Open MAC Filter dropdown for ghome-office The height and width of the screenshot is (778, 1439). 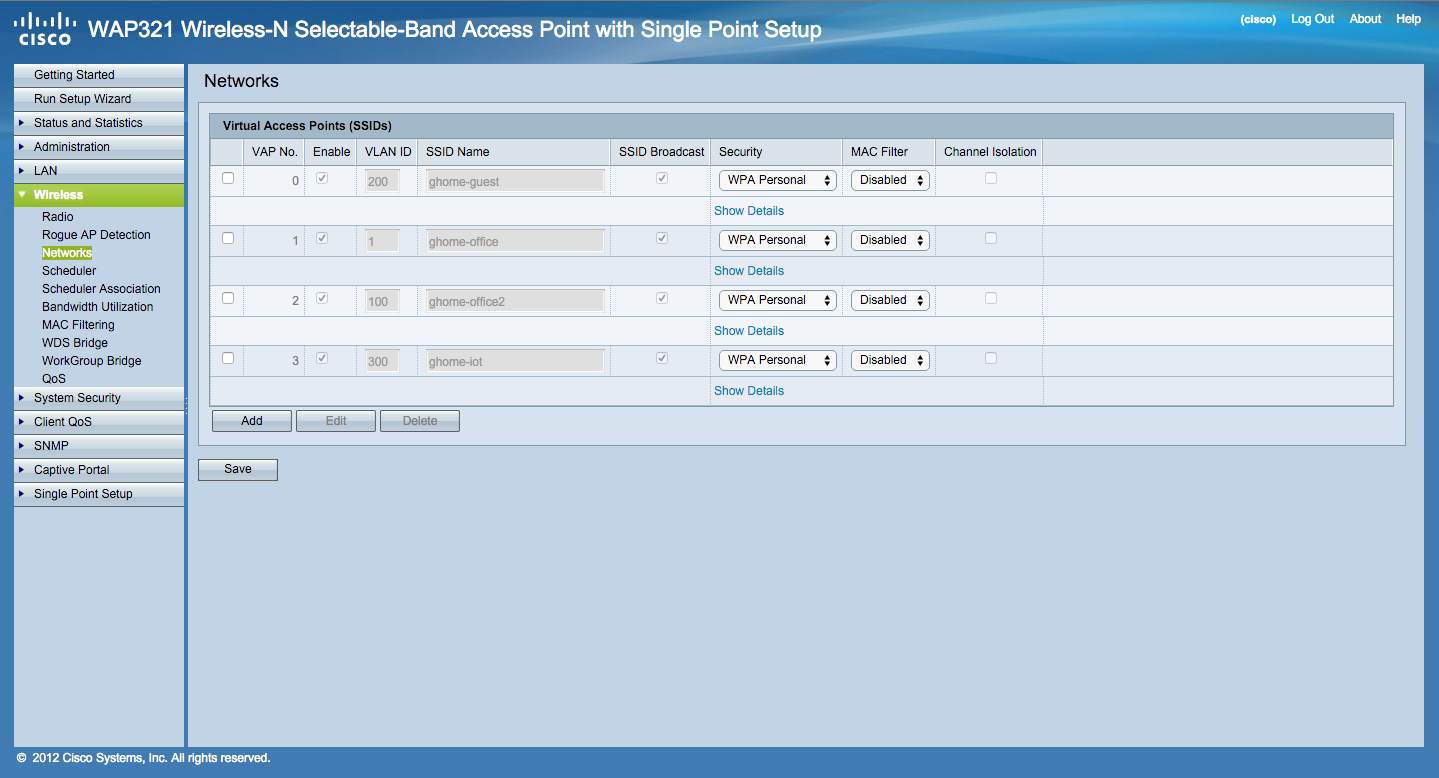[x=890, y=240]
